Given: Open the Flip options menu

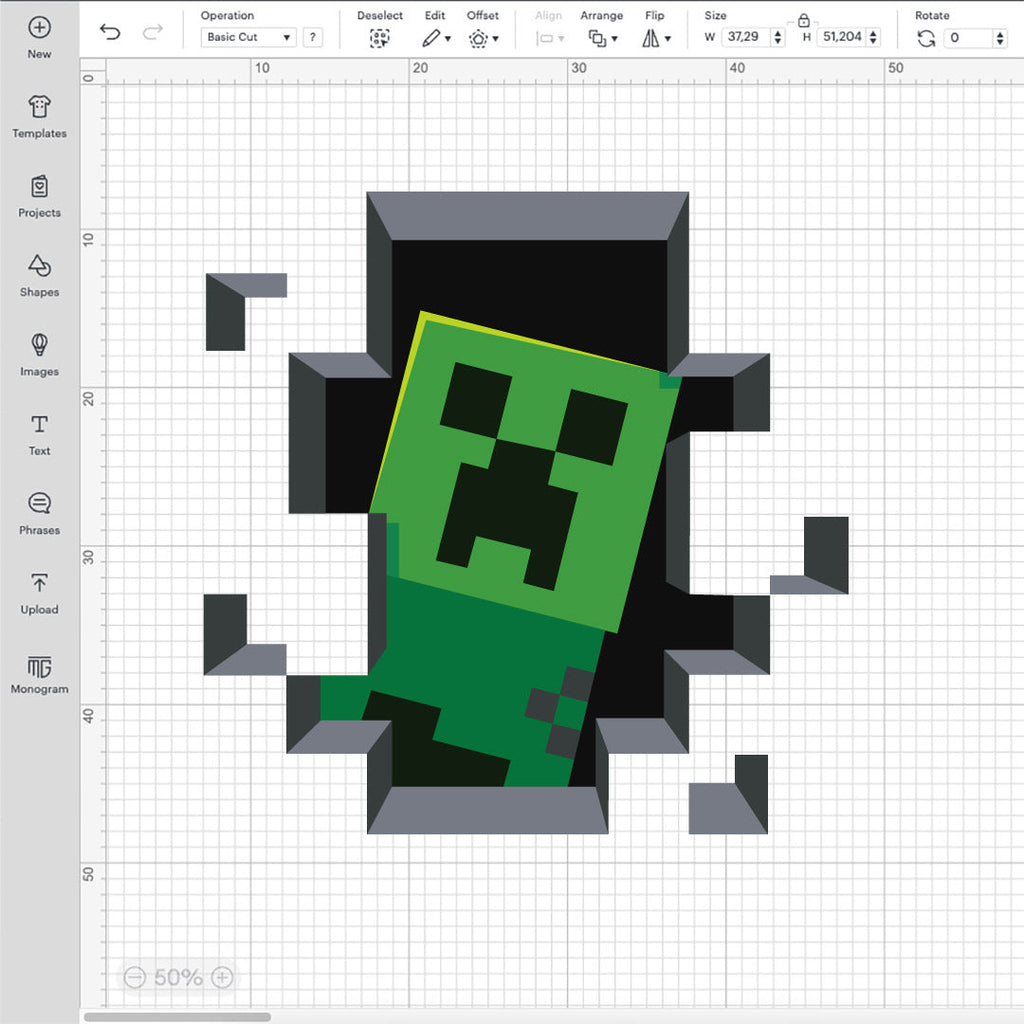Looking at the screenshot, I should (656, 38).
